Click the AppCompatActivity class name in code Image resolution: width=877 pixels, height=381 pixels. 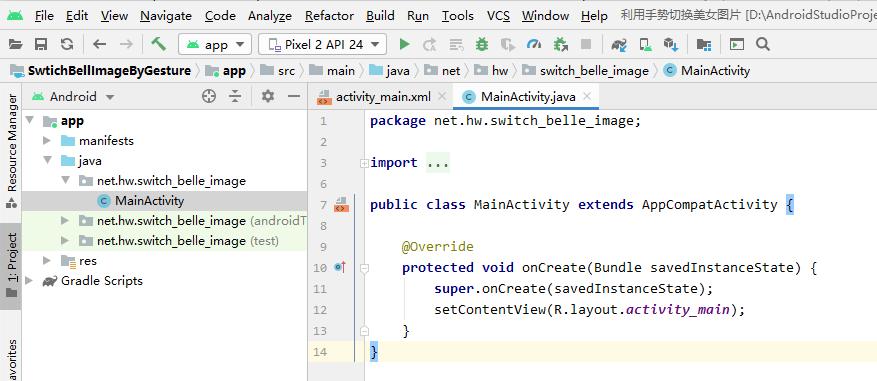pyautogui.click(x=709, y=205)
